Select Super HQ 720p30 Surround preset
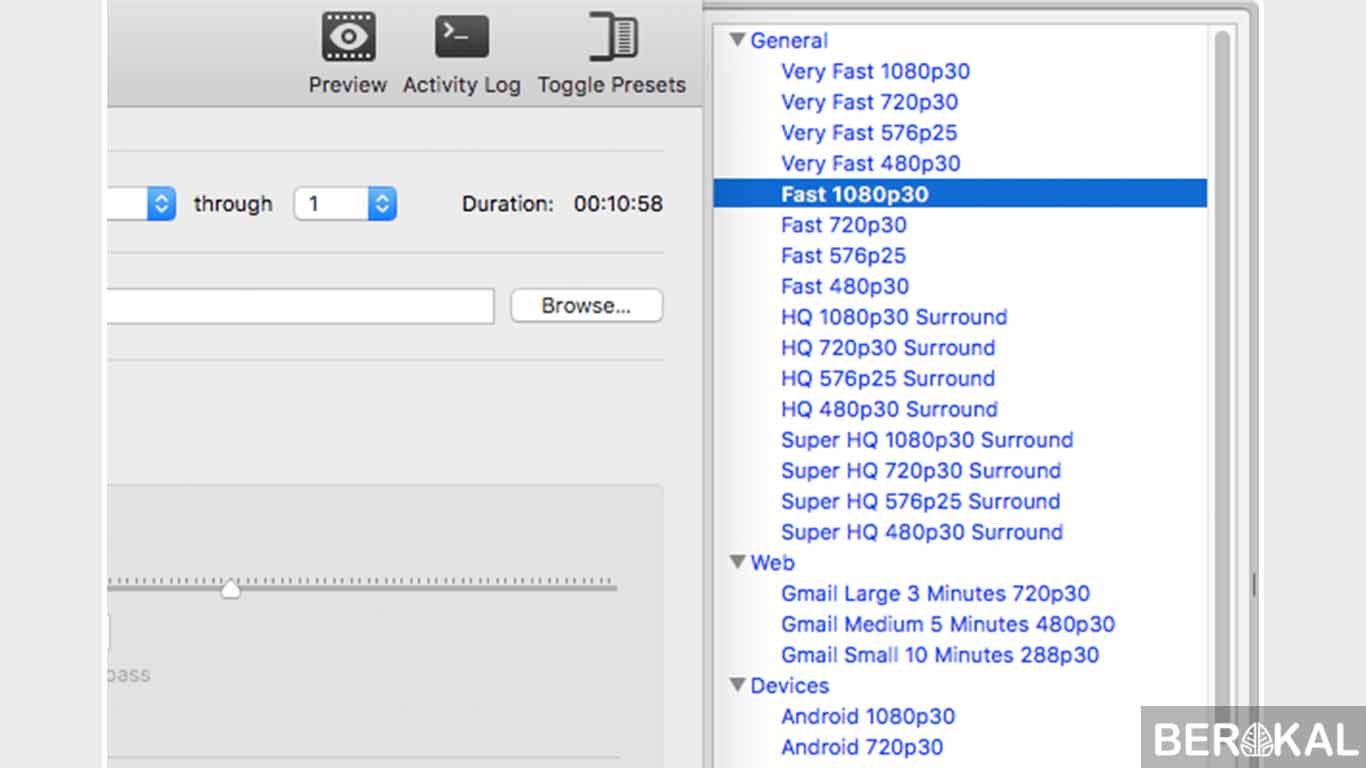Image resolution: width=1366 pixels, height=768 pixels. 921,471
